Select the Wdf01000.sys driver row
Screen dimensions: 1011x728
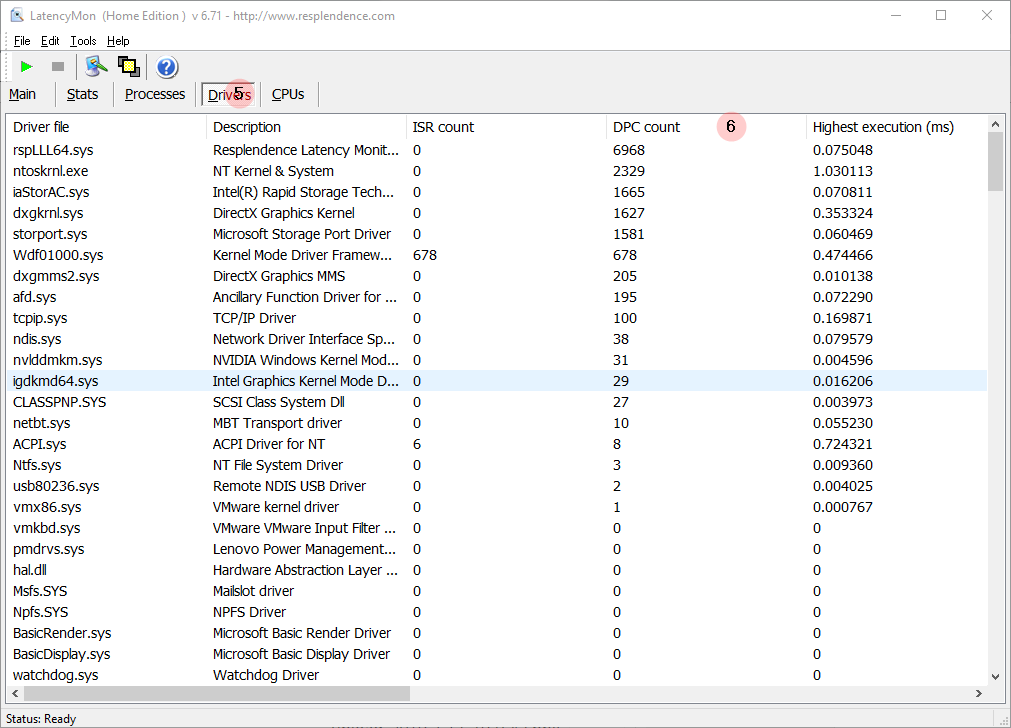(496, 255)
